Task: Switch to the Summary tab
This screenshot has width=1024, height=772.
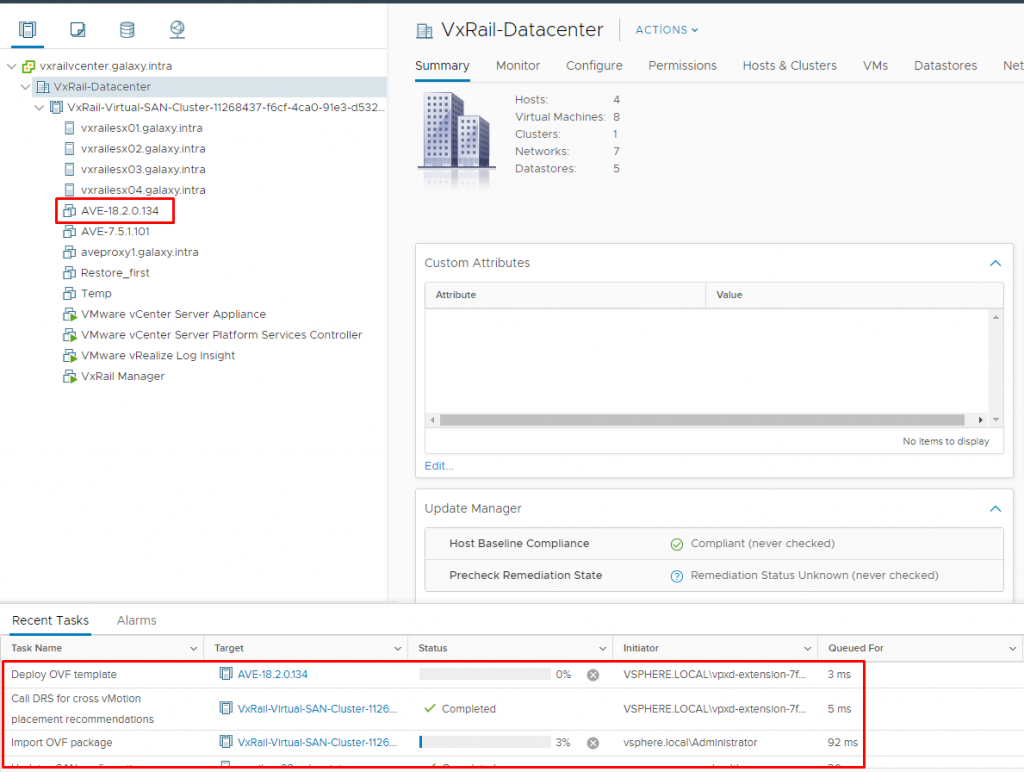Action: [x=442, y=66]
